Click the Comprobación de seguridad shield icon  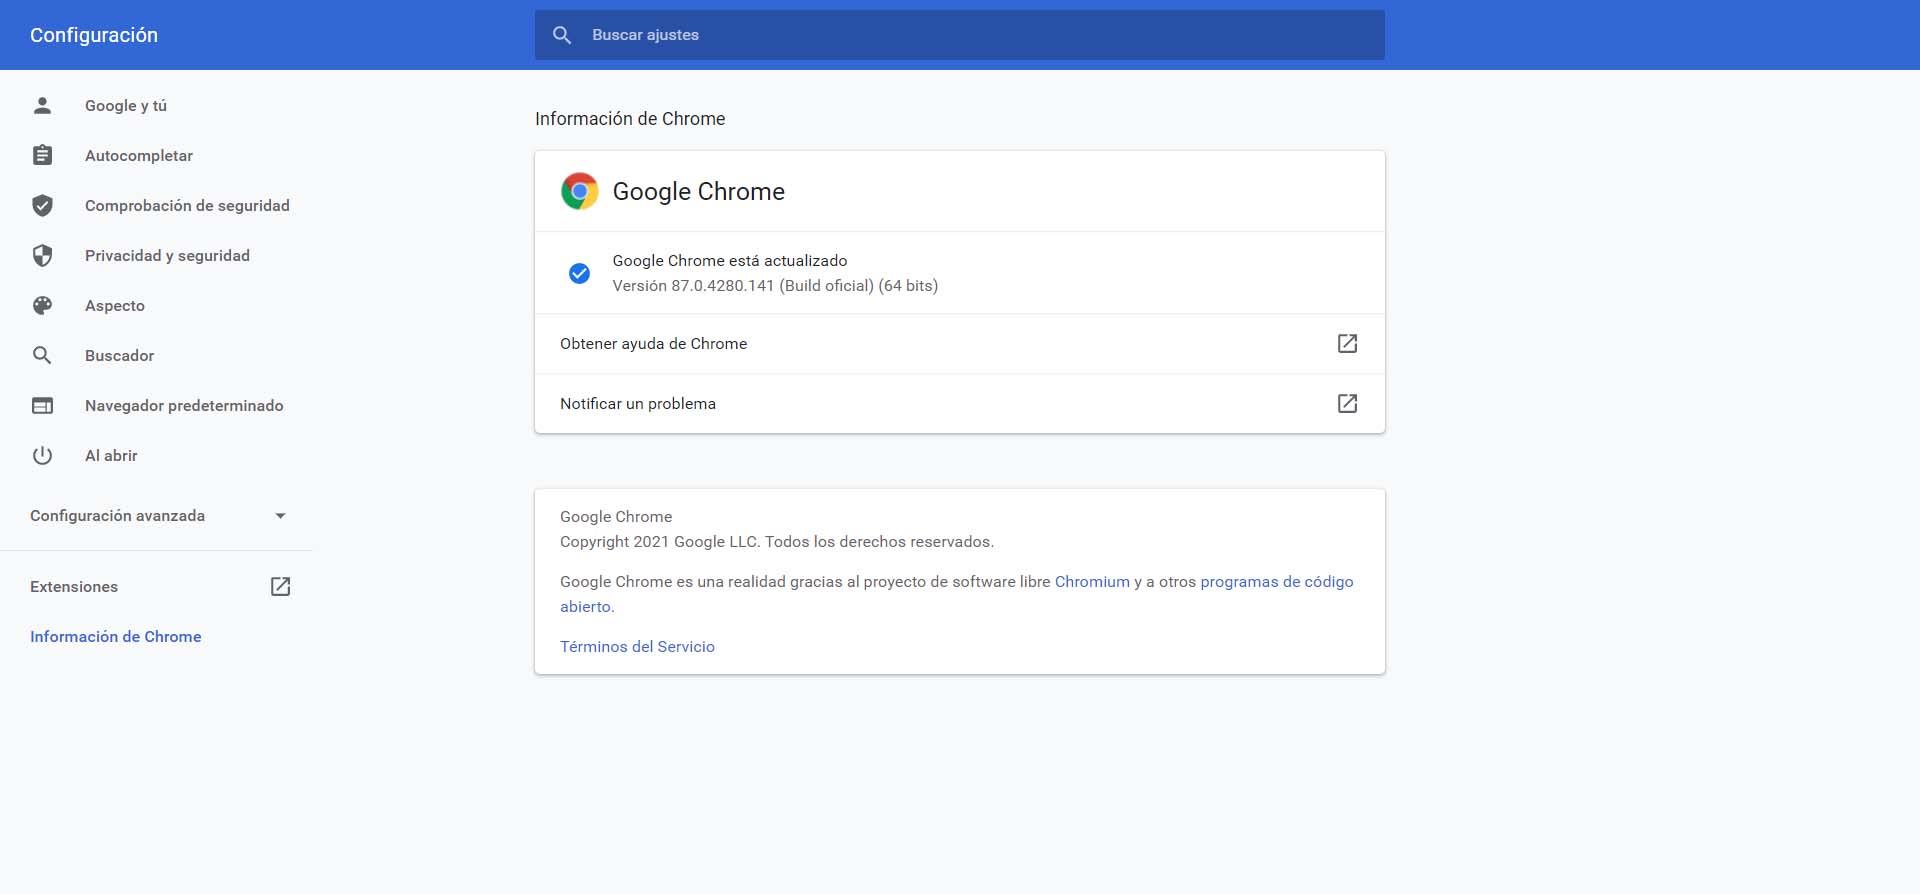[42, 205]
